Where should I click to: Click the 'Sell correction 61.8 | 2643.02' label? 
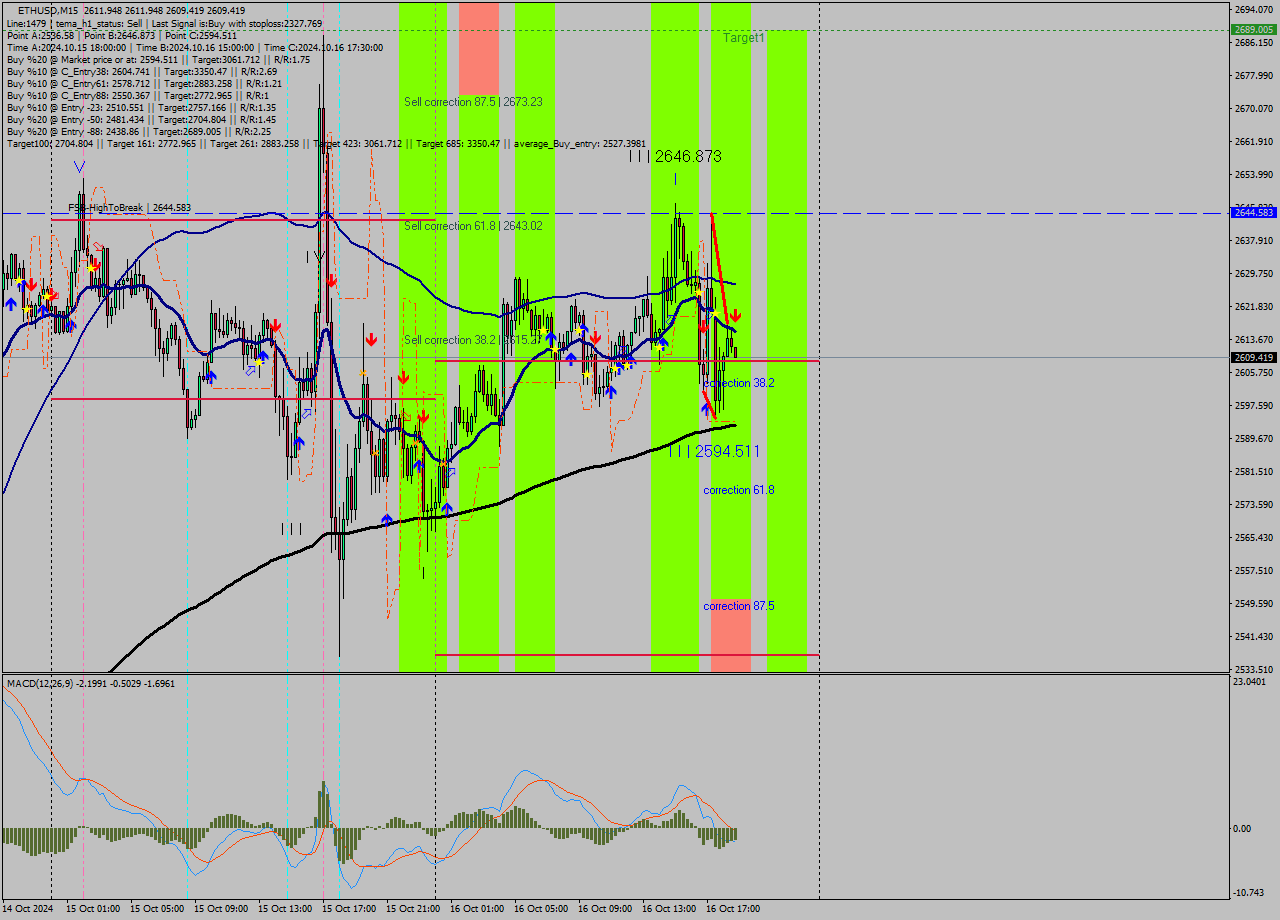473,226
